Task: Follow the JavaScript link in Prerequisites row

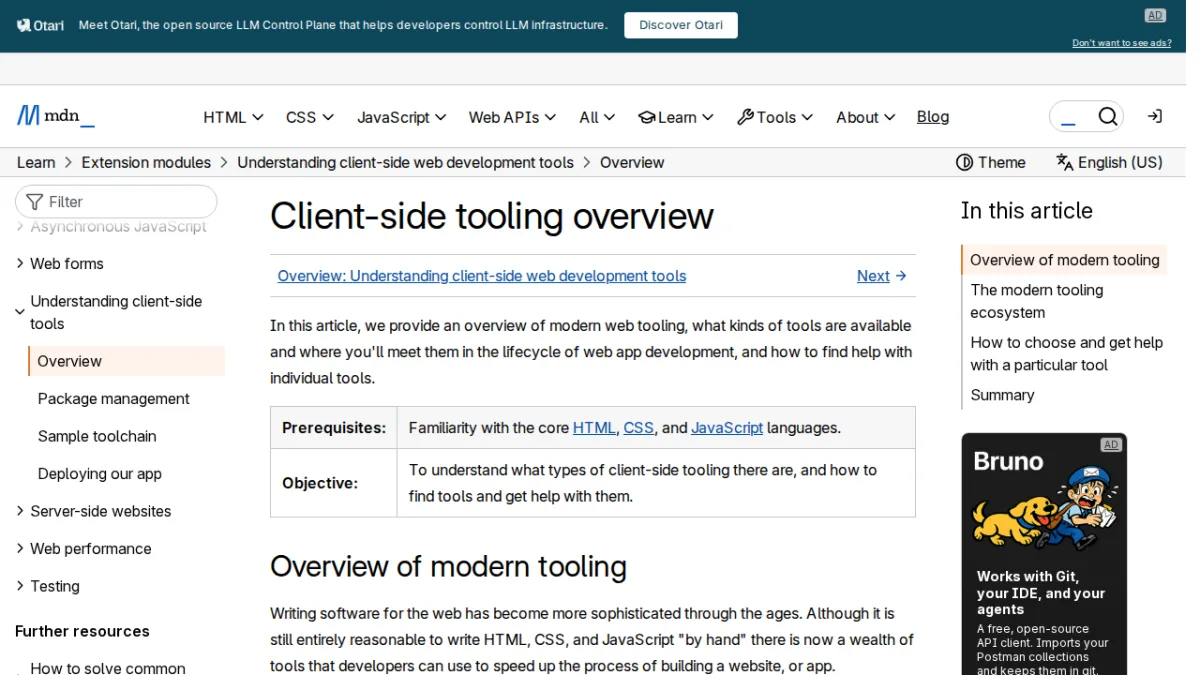Action: (x=727, y=428)
